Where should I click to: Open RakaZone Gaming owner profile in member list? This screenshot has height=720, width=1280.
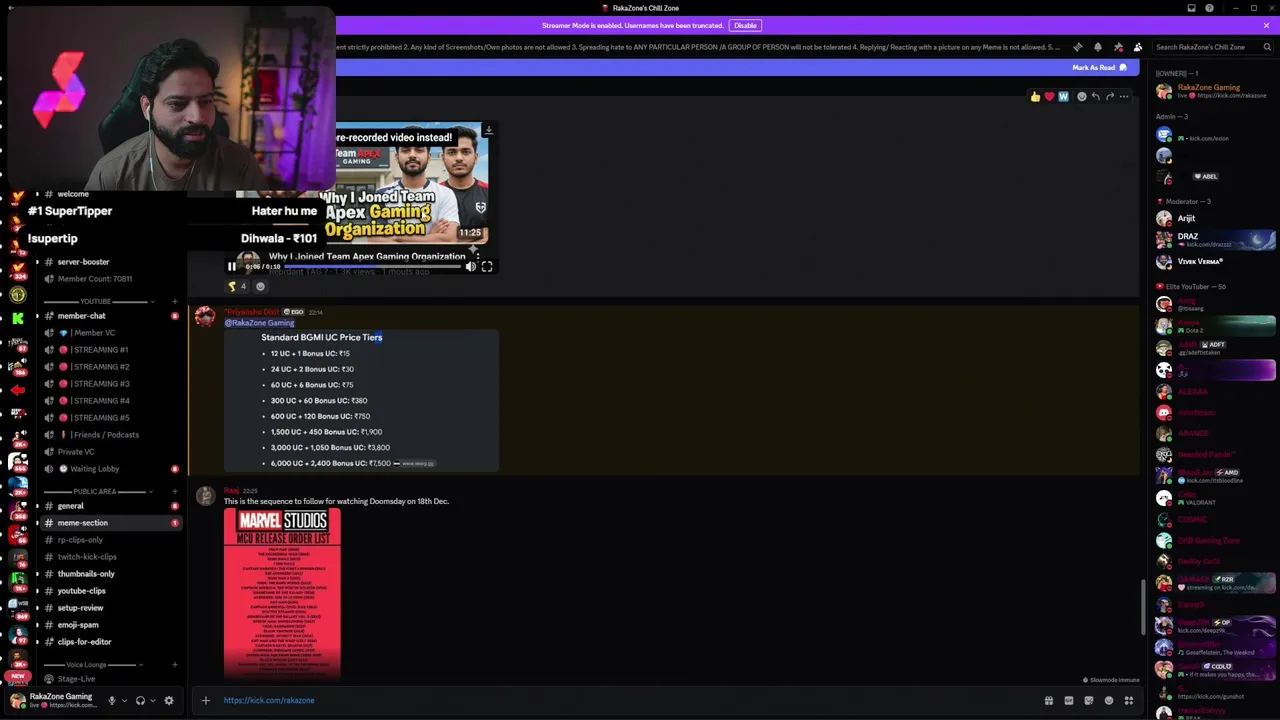pos(1215,91)
